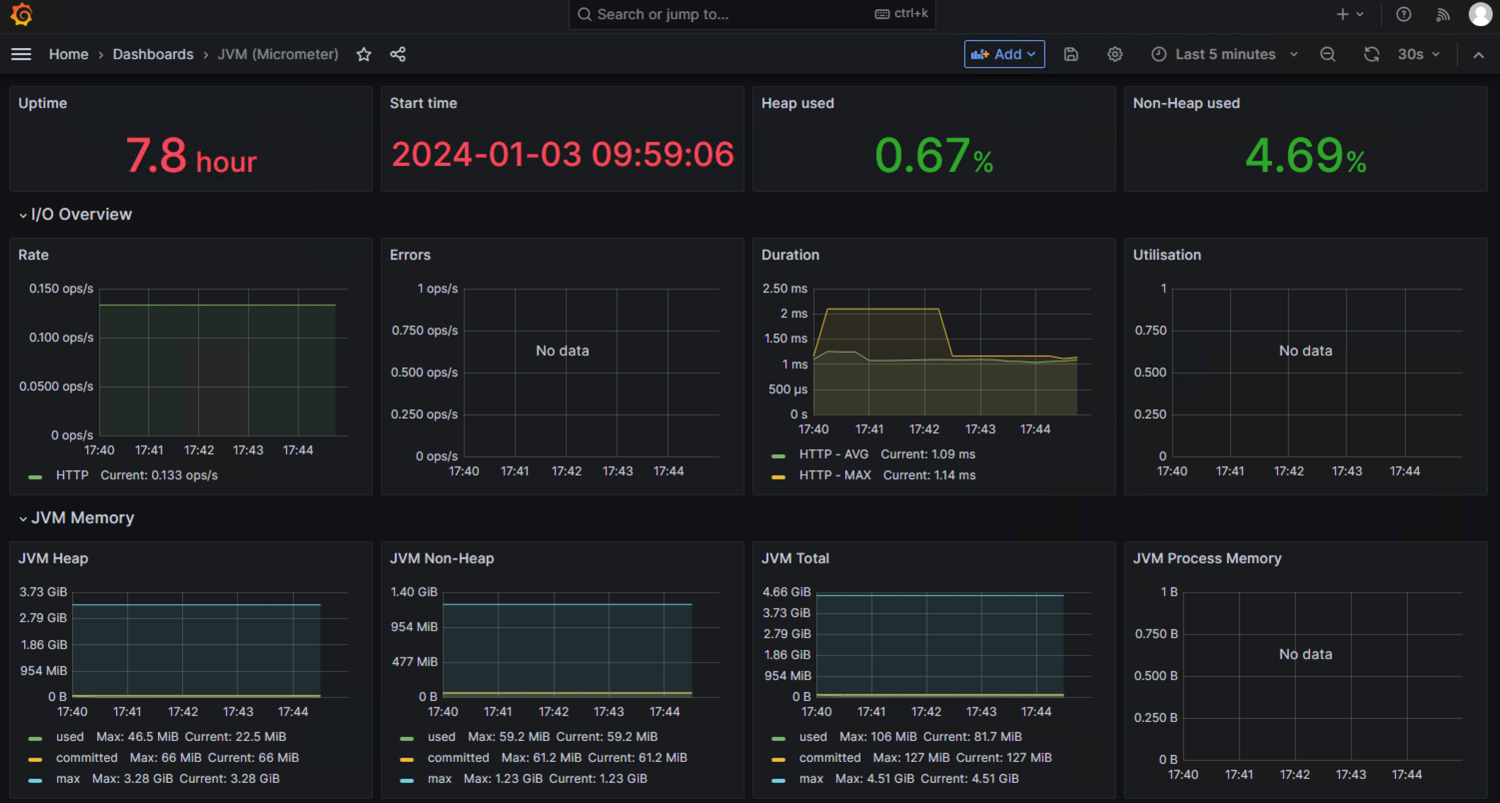Collapse the JVM Memory row
This screenshot has height=803, width=1500.
(x=75, y=518)
